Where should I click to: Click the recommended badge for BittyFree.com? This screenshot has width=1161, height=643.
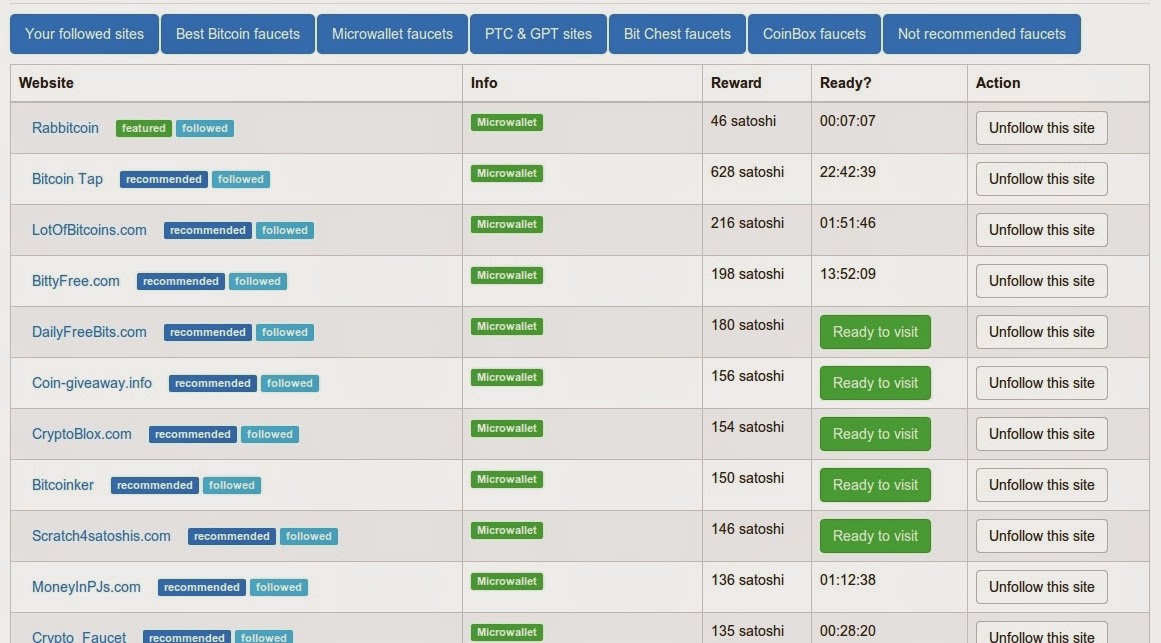pyautogui.click(x=181, y=281)
